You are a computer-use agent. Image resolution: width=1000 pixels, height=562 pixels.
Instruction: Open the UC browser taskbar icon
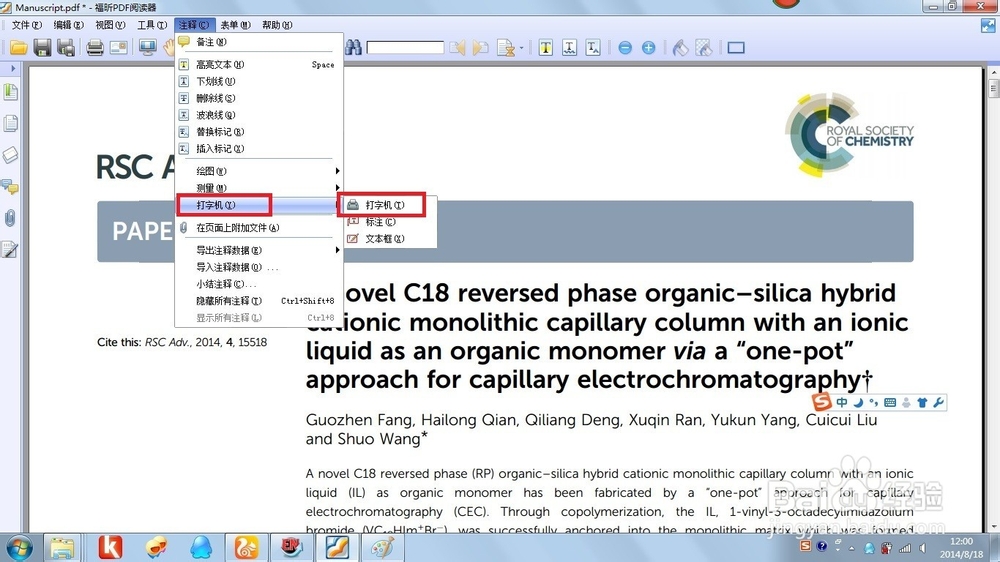click(x=246, y=547)
